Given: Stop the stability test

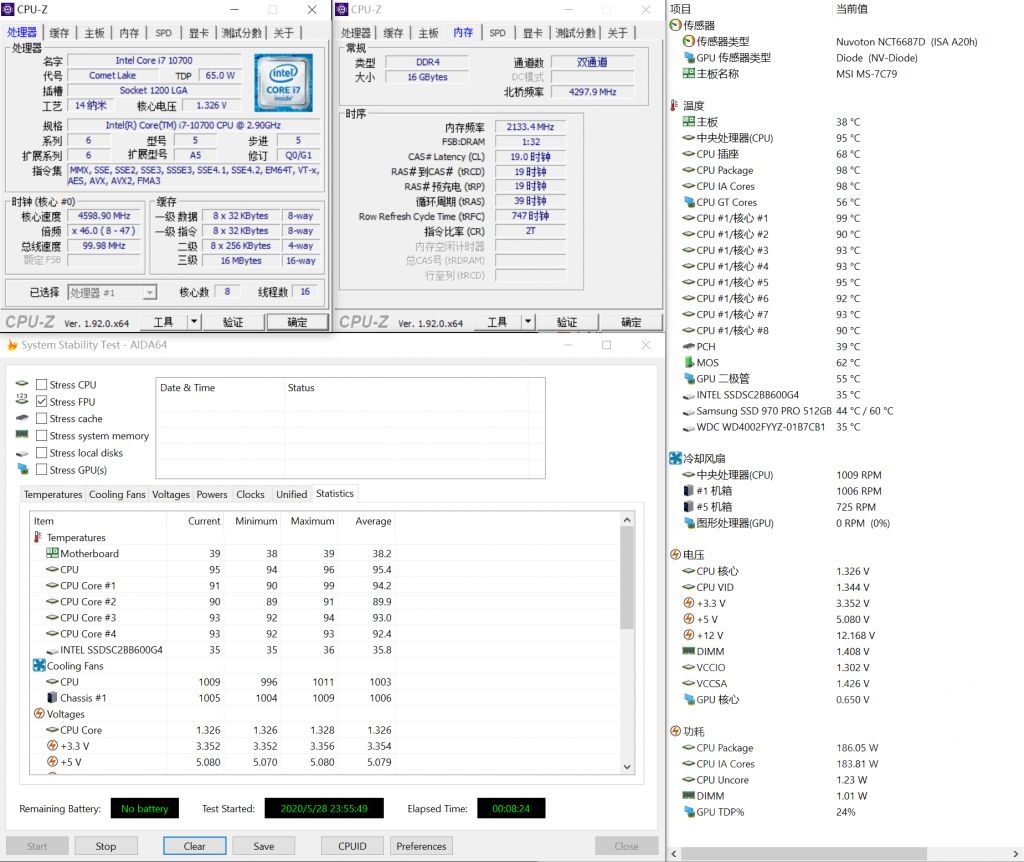Looking at the screenshot, I should pyautogui.click(x=106, y=846).
